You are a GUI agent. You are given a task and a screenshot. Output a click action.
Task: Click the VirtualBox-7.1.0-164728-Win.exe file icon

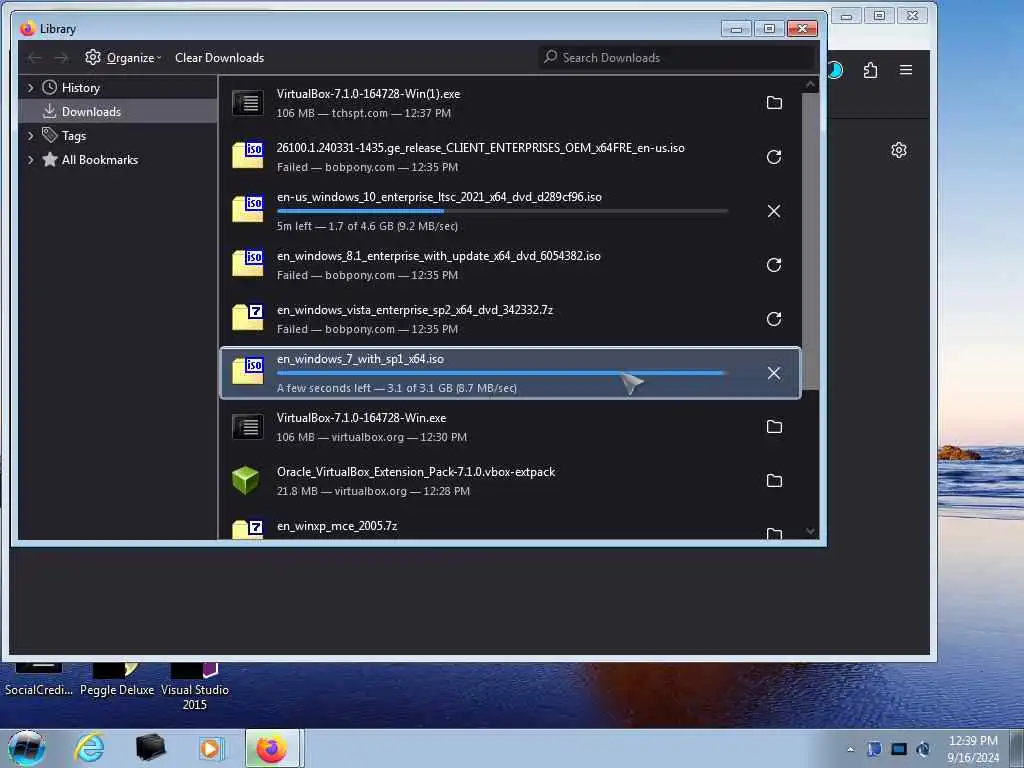pos(248,426)
